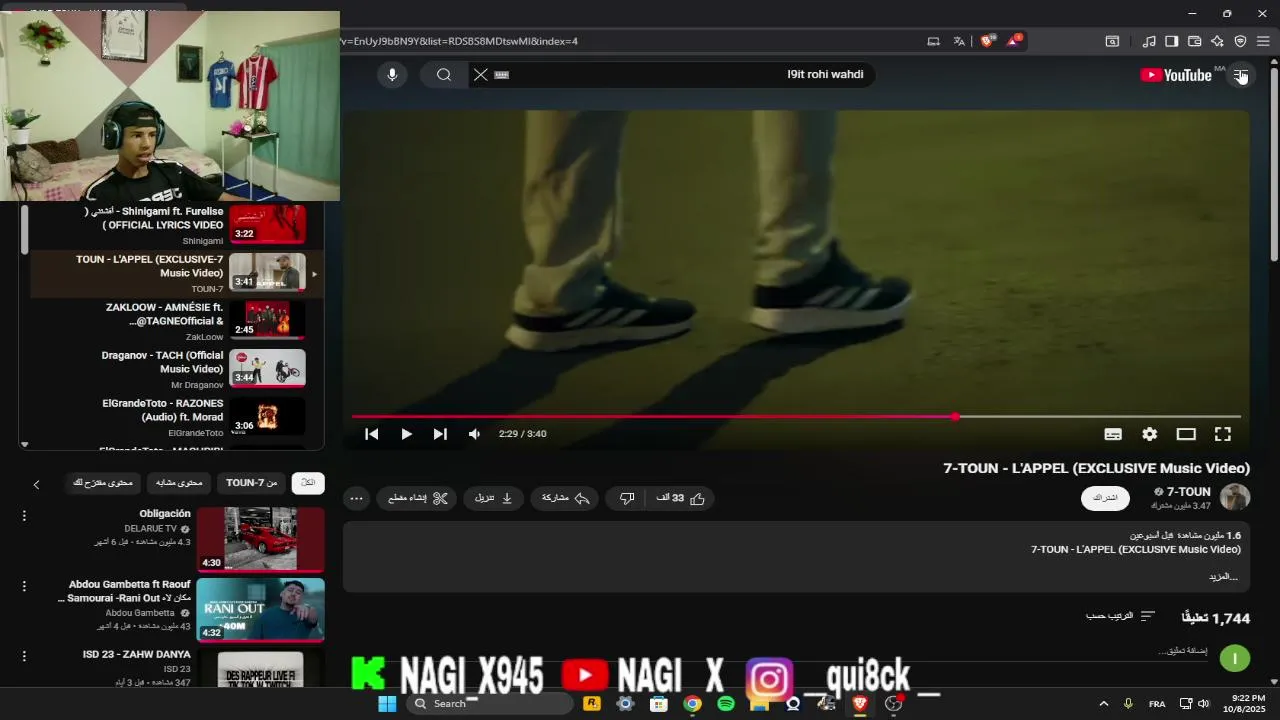This screenshot has height=720, width=1280.
Task: Click the Subscribe button next to 7-TOUN
Action: click(1105, 498)
